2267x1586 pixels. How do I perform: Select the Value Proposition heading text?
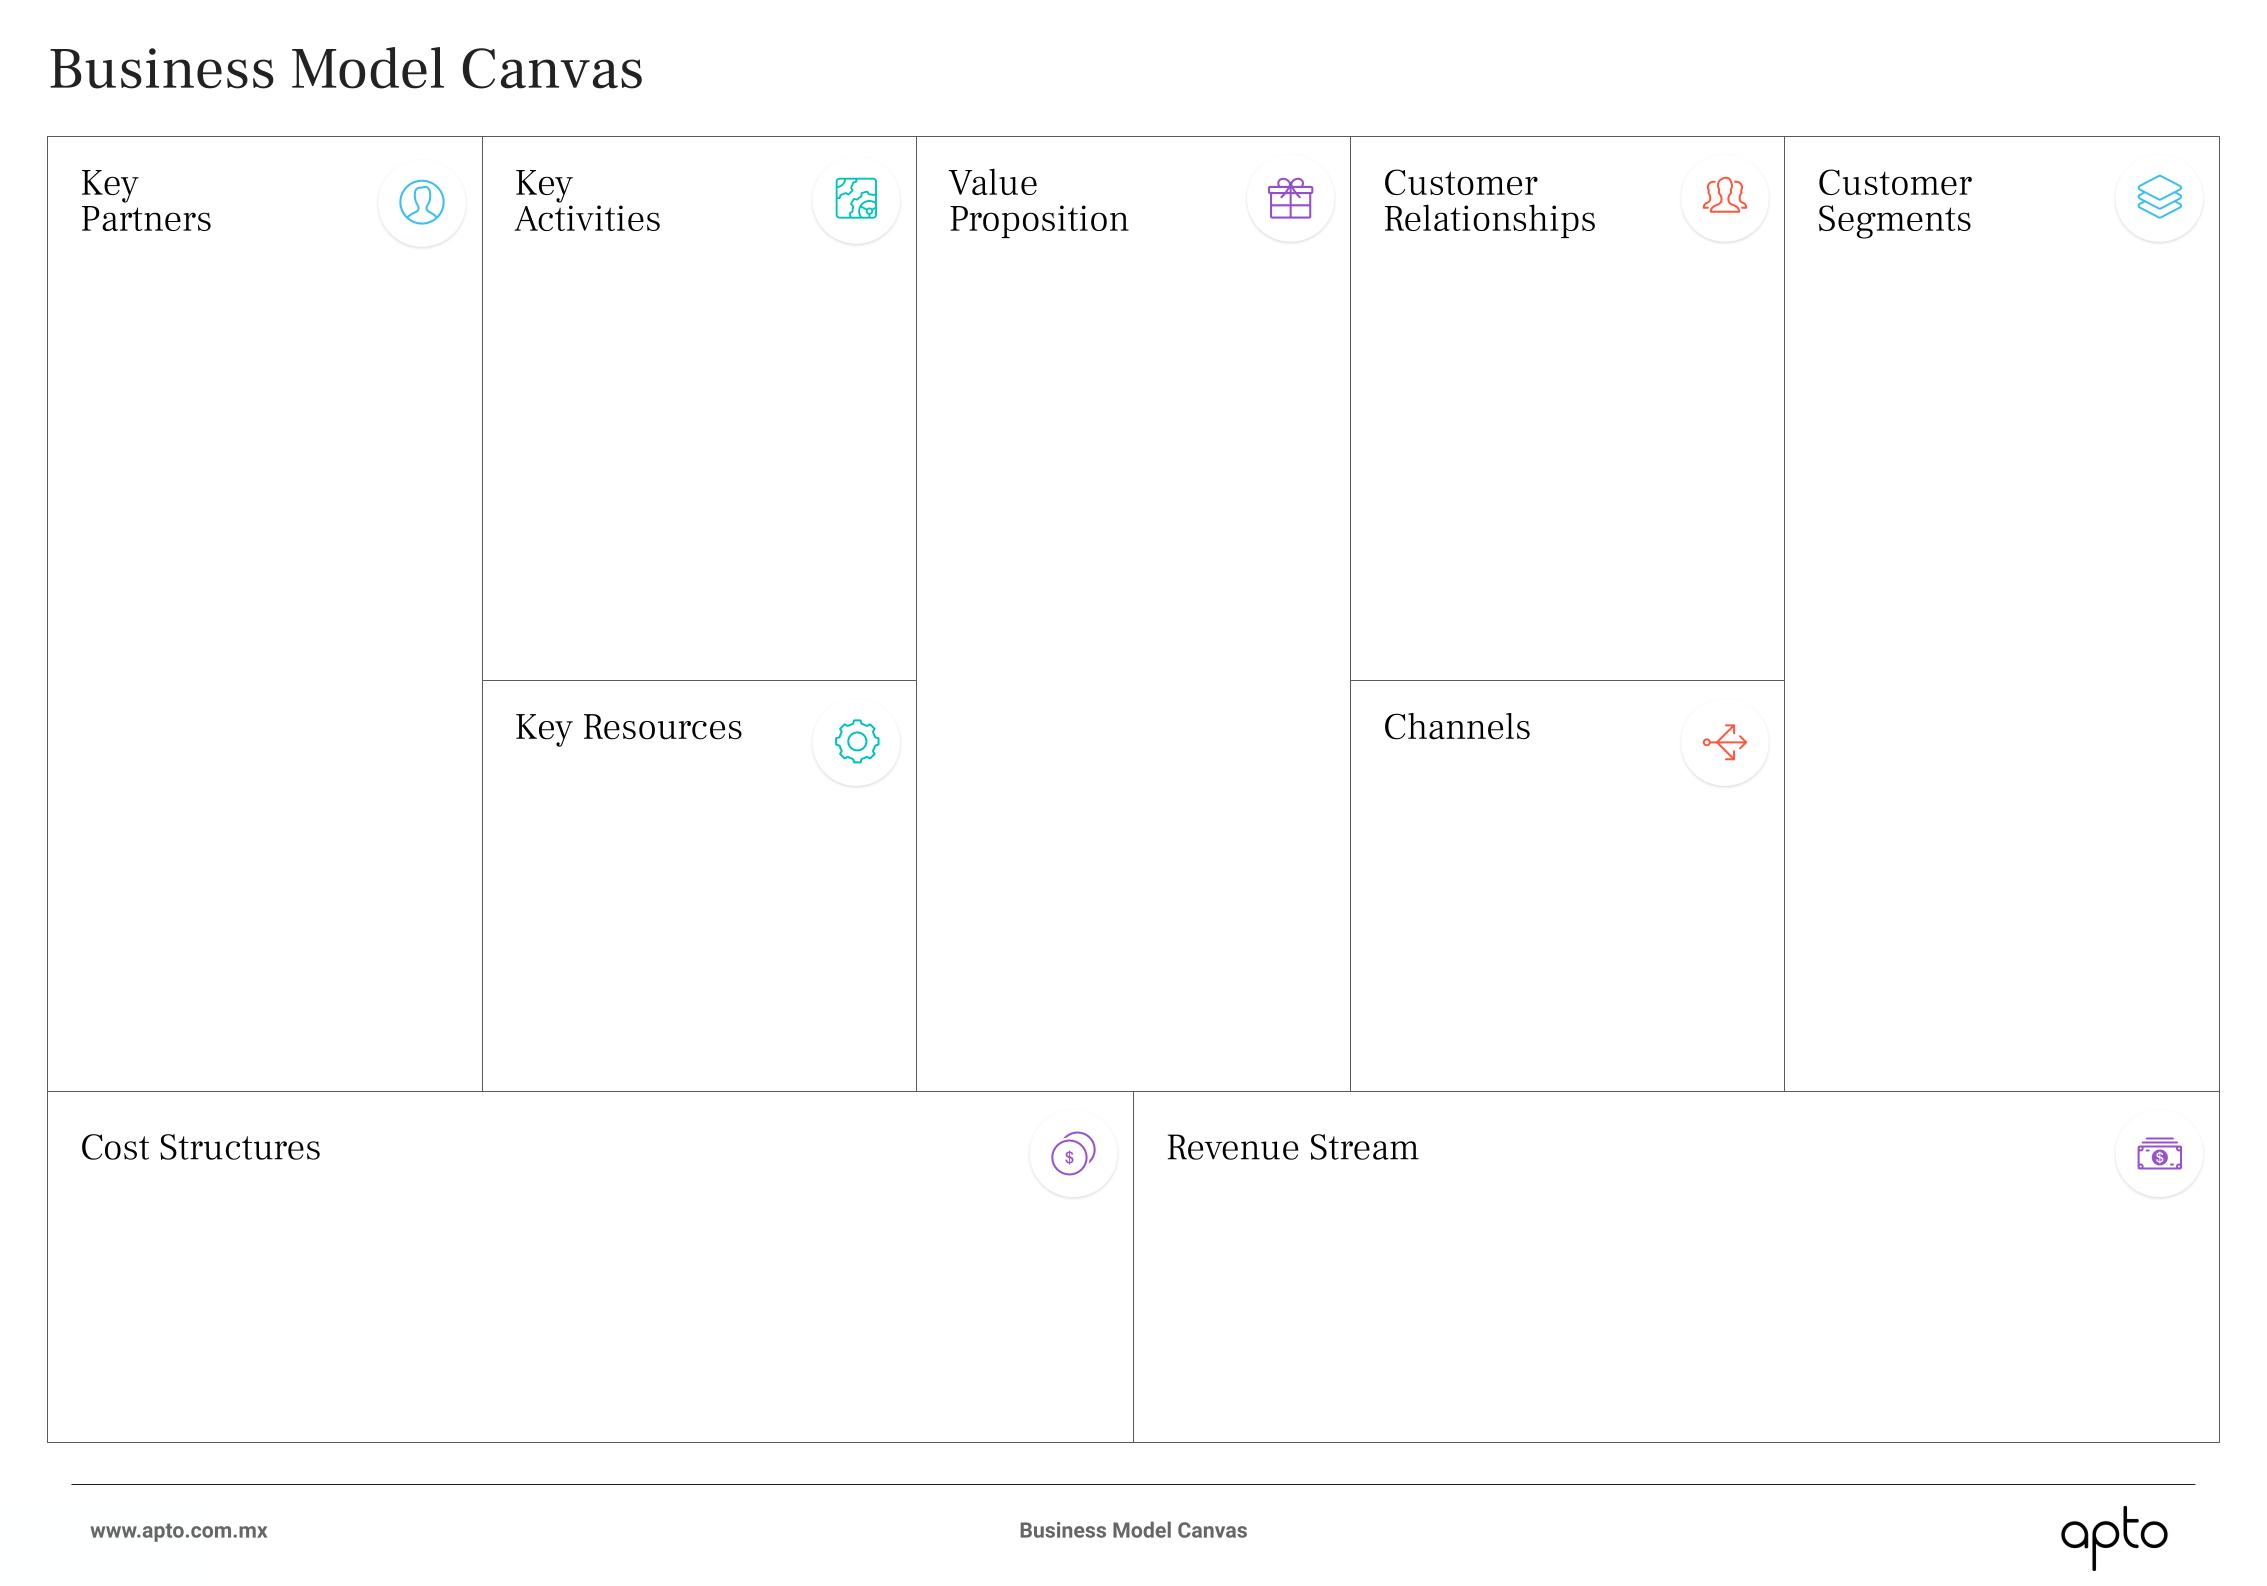click(x=1038, y=201)
